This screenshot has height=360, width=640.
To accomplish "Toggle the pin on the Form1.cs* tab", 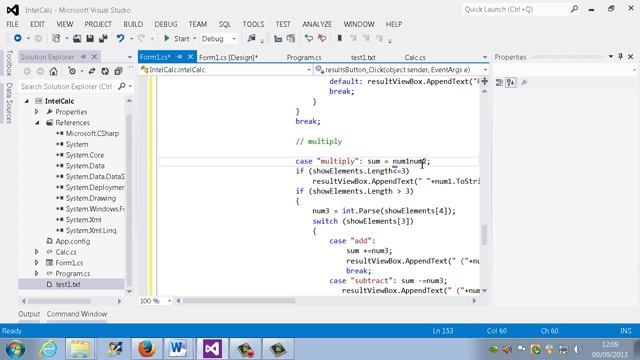I will coord(180,57).
